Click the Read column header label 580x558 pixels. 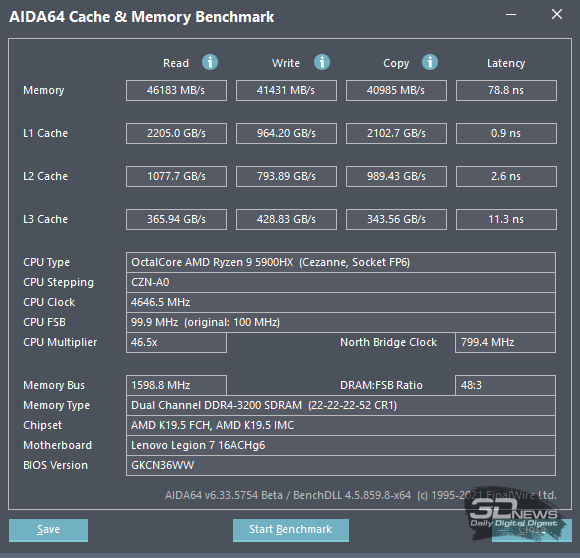[x=176, y=63]
